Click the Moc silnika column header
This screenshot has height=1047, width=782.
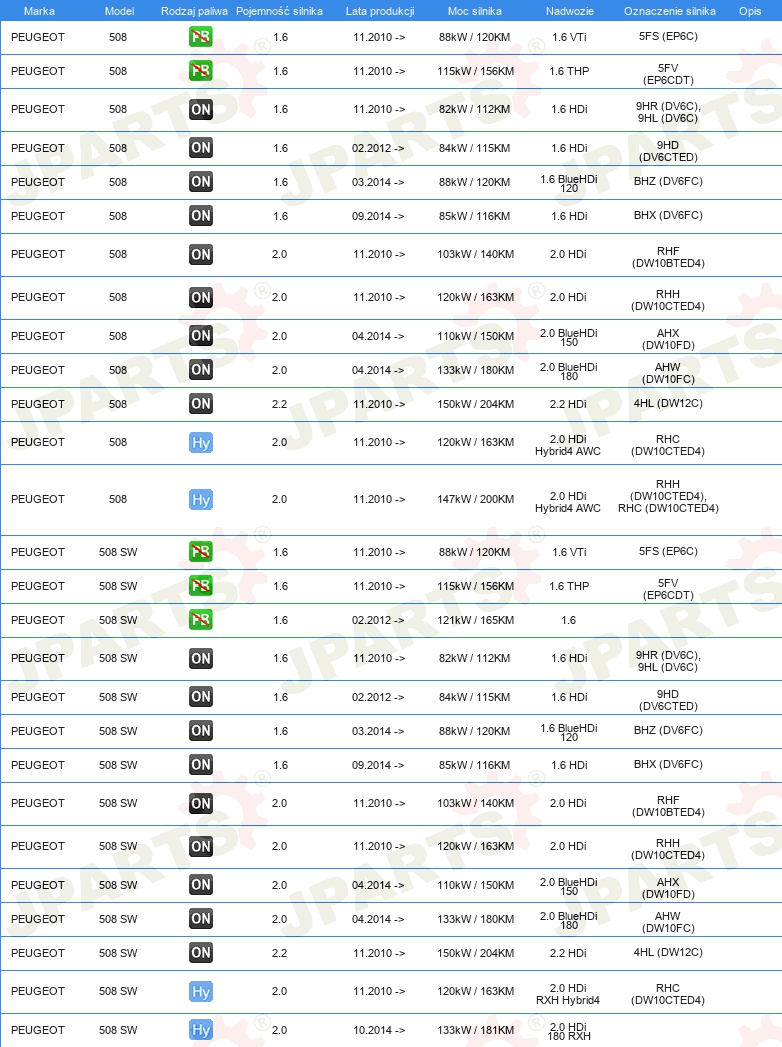tap(475, 11)
